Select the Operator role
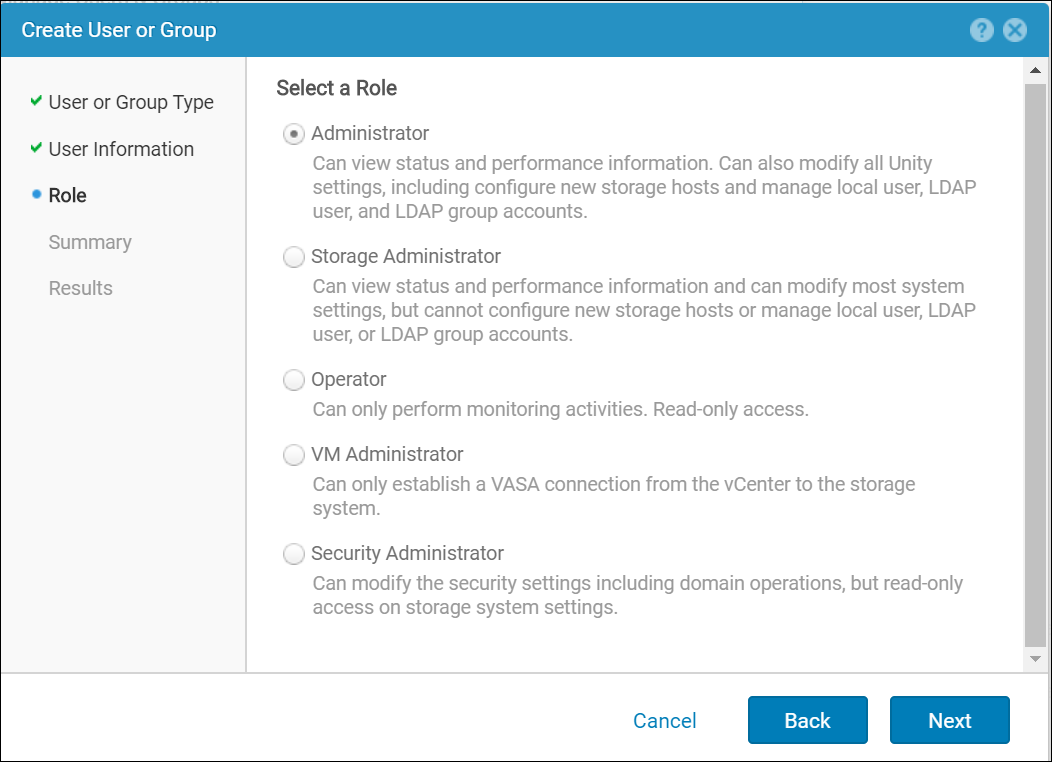The image size is (1052, 762). click(x=294, y=379)
